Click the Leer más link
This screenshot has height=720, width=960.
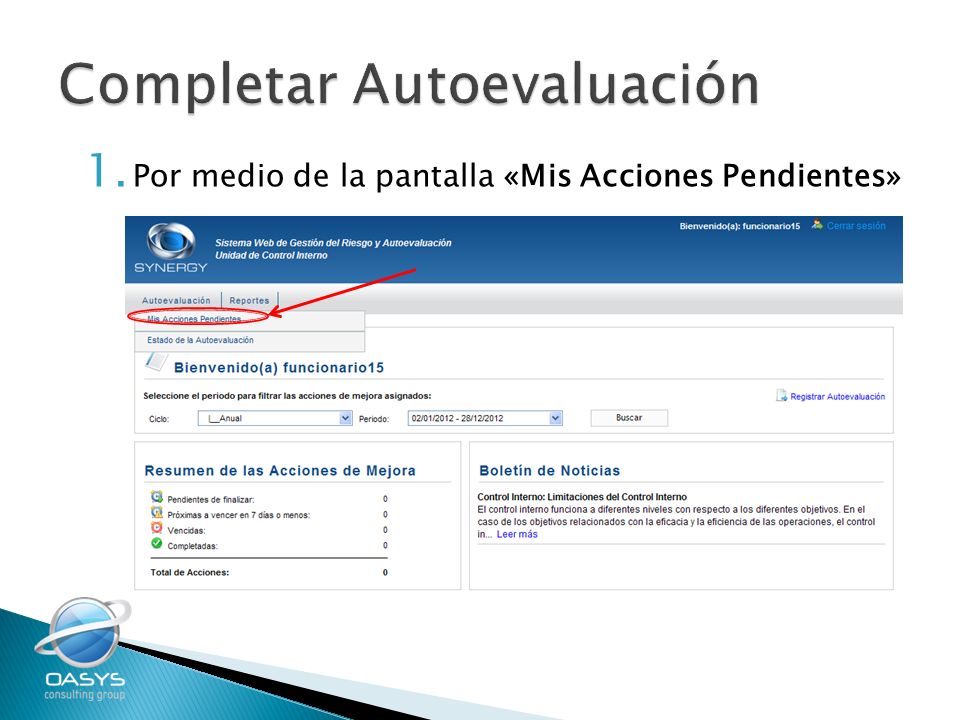click(x=517, y=534)
